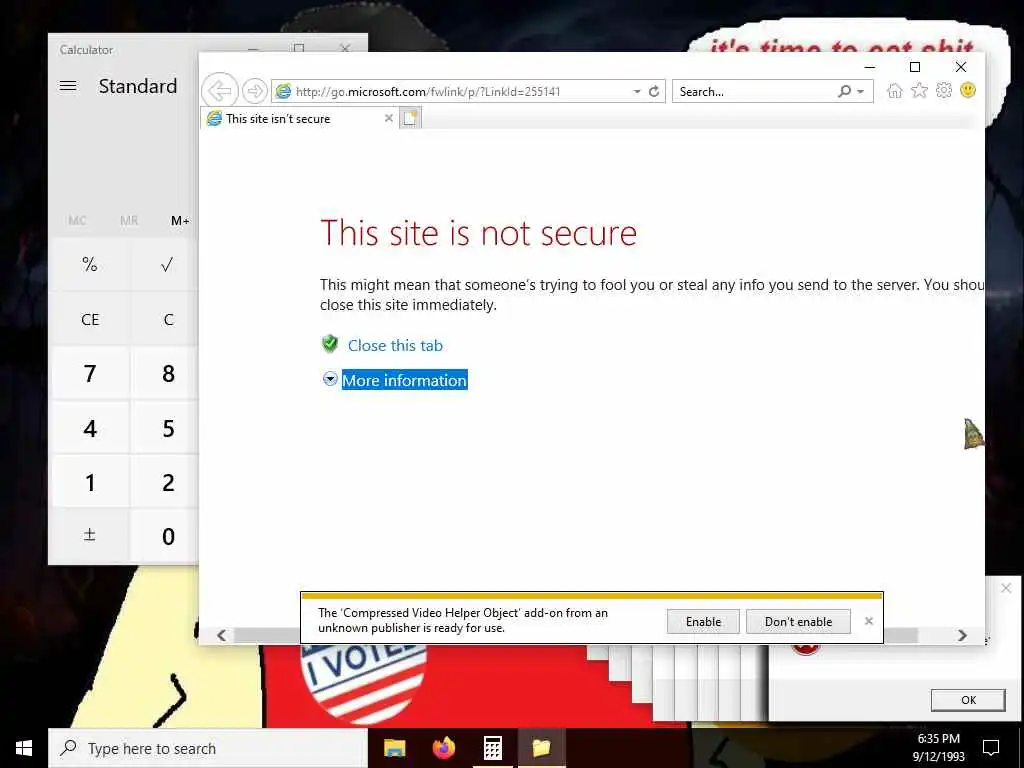Screen dimensions: 1024x768
Task: Click the refresh icon in the address bar
Action: click(x=654, y=91)
